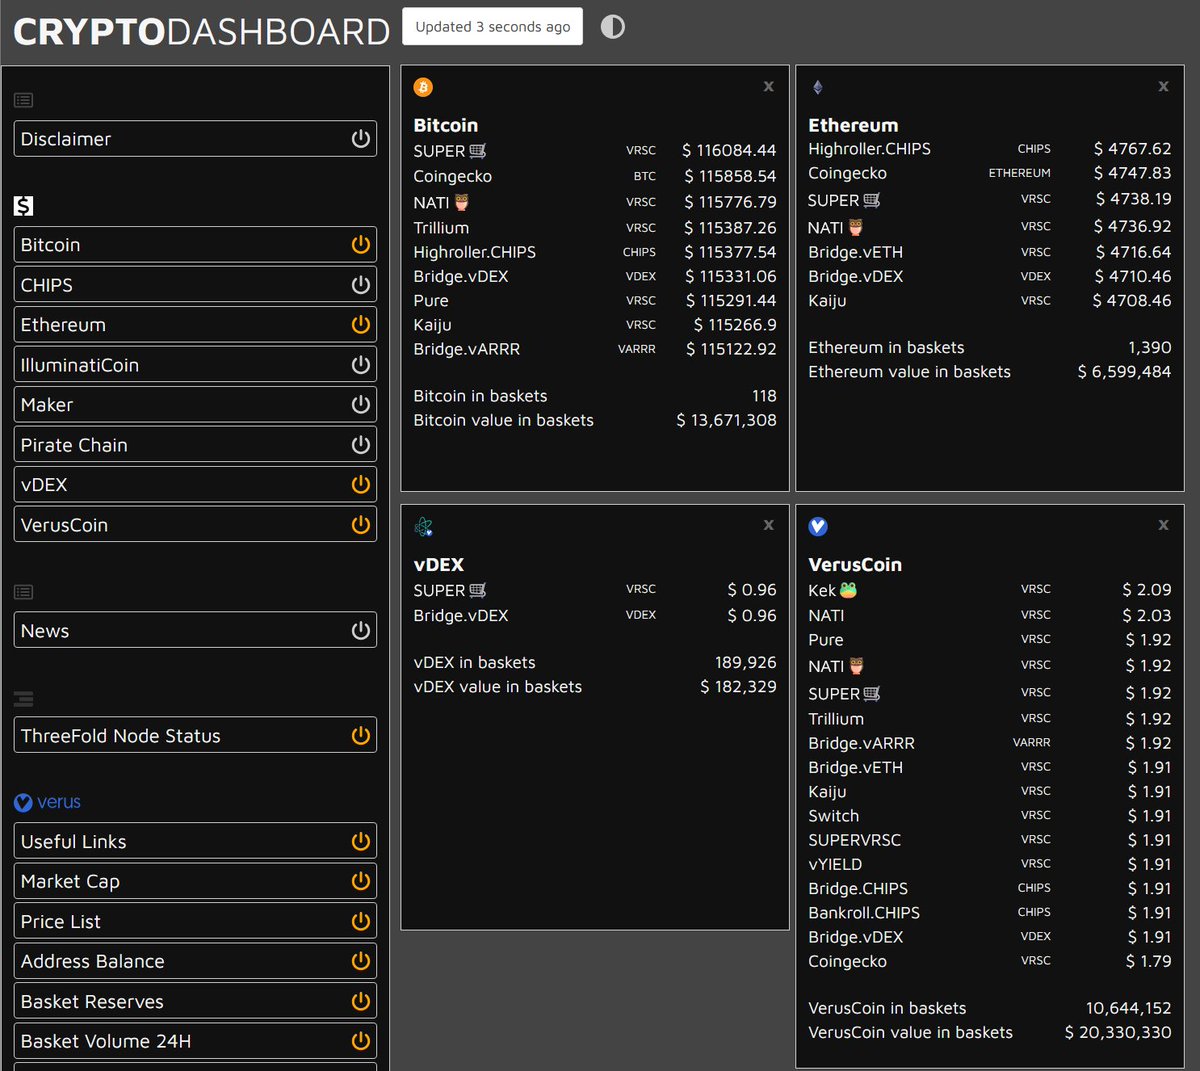The image size is (1200, 1071).
Task: Click the verus logo in sidebar
Action: [x=47, y=802]
